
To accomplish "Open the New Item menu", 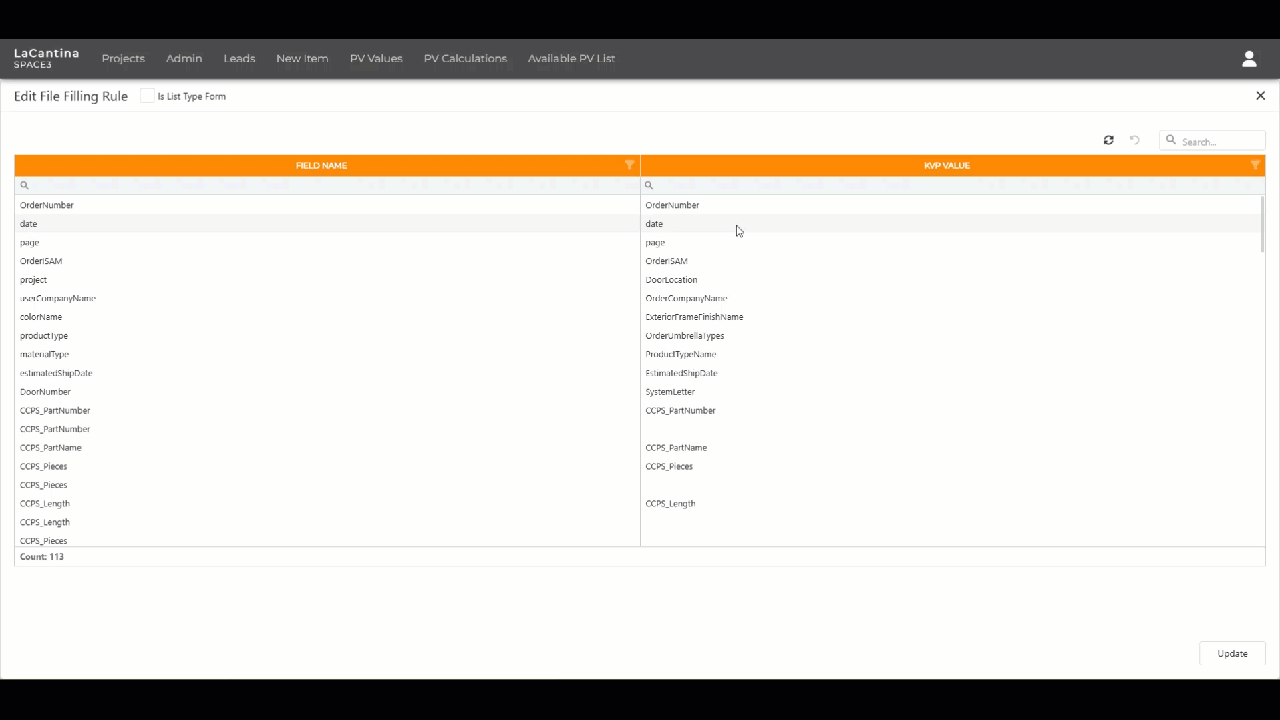I will pyautogui.click(x=302, y=58).
